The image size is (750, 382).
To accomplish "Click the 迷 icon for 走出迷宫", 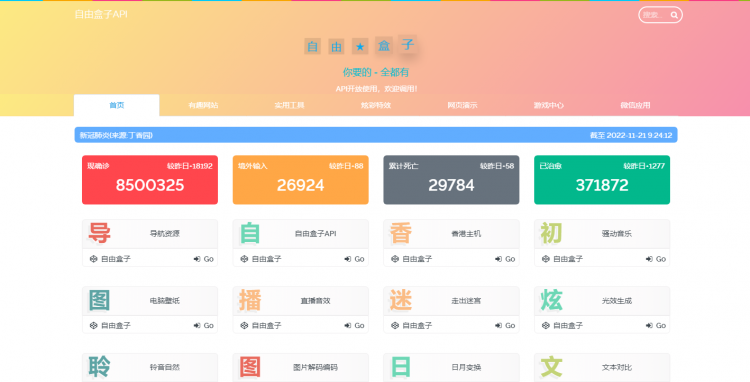I will click(401, 300).
